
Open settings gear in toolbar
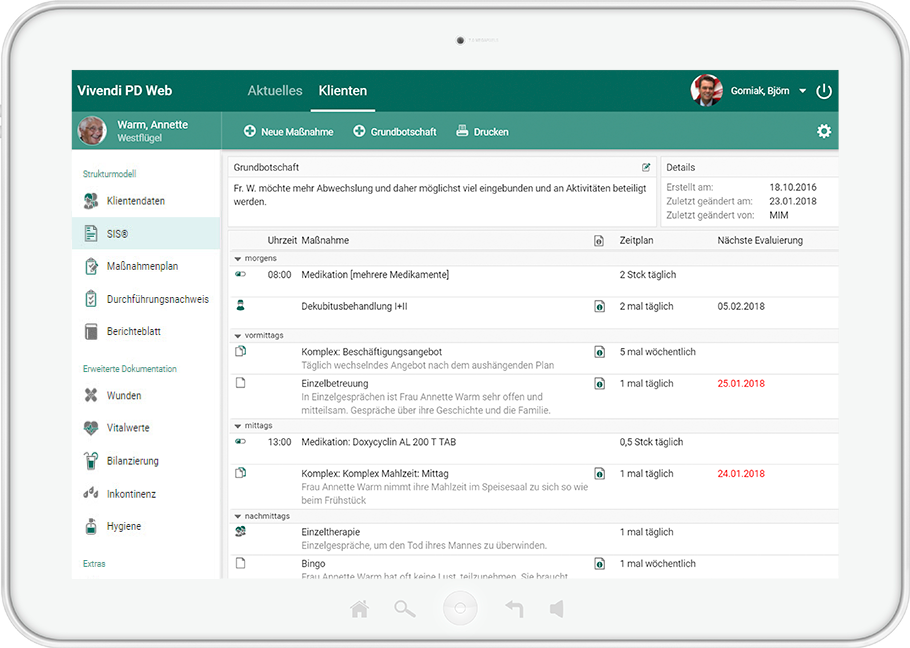pos(824,131)
